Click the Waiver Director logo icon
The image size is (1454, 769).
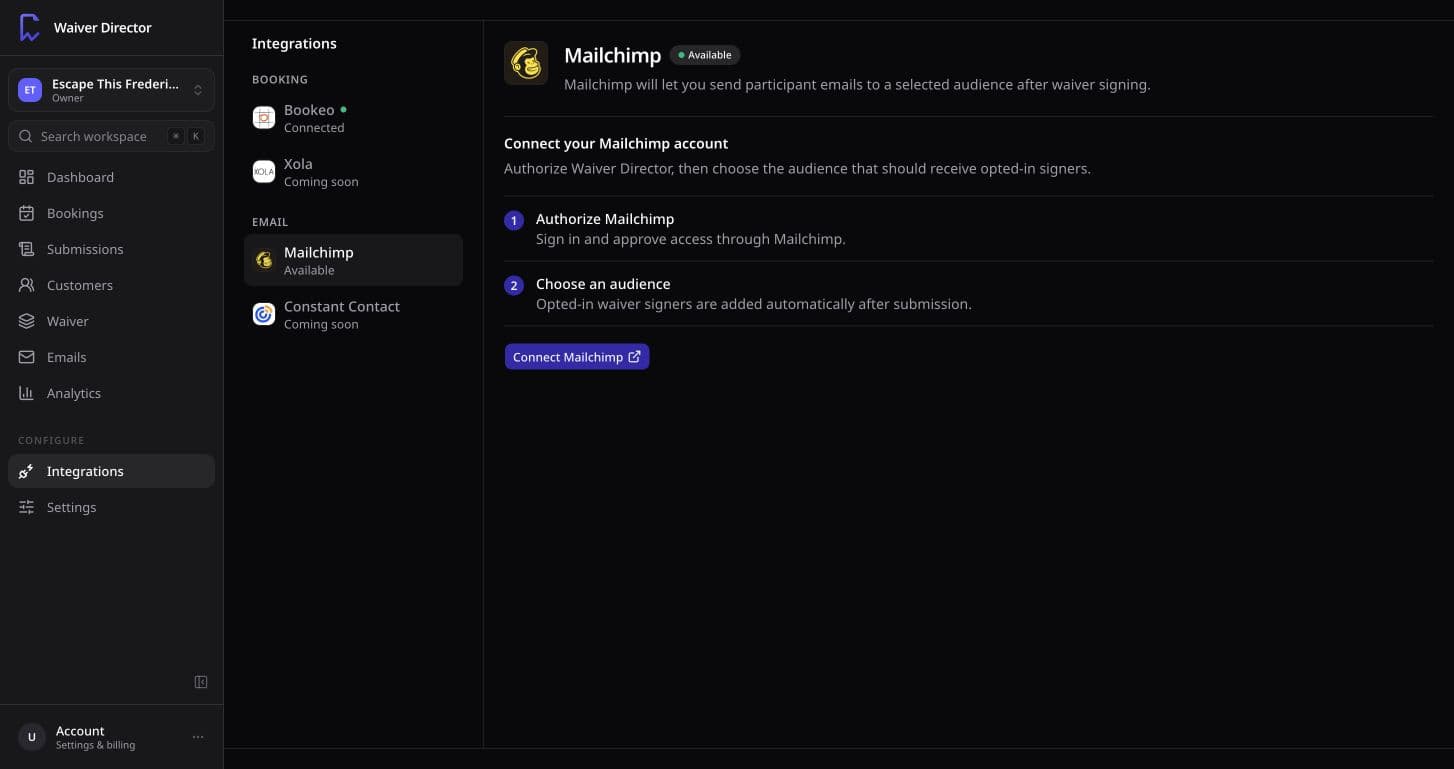coord(30,28)
